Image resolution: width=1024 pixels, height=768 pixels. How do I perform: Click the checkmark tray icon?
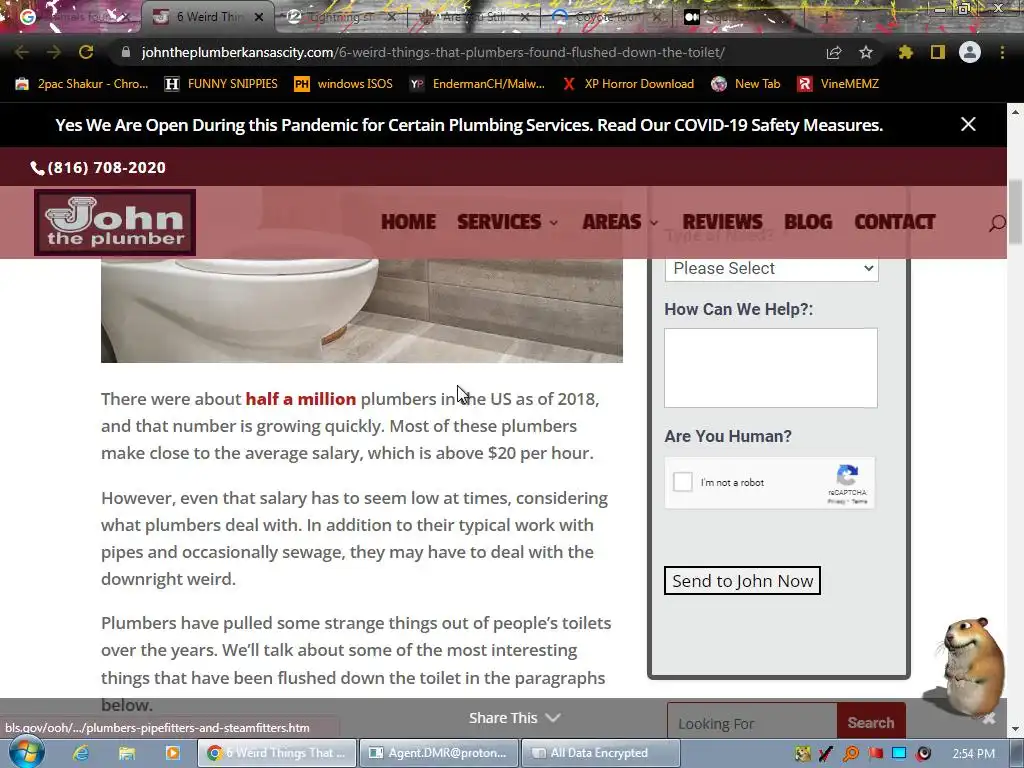(x=826, y=754)
